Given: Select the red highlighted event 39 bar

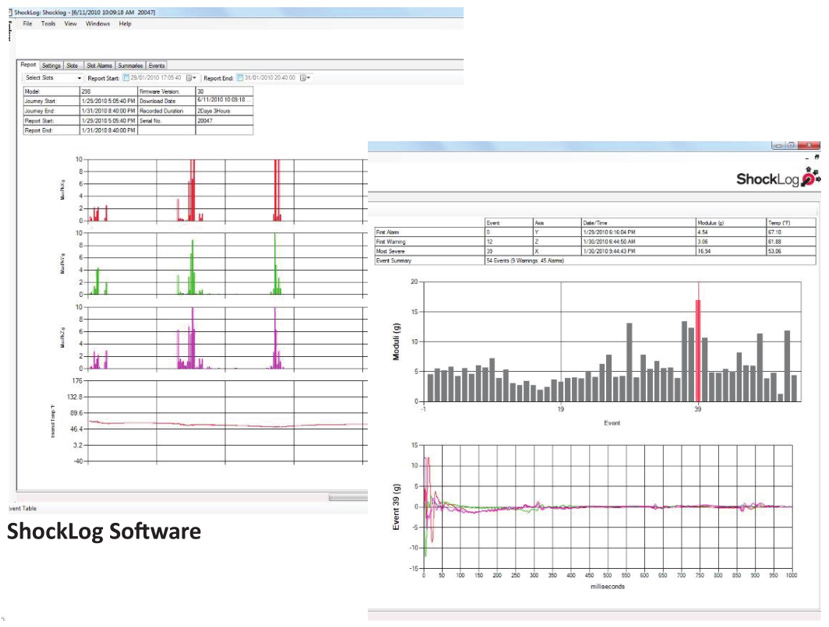Looking at the screenshot, I should pos(698,350).
